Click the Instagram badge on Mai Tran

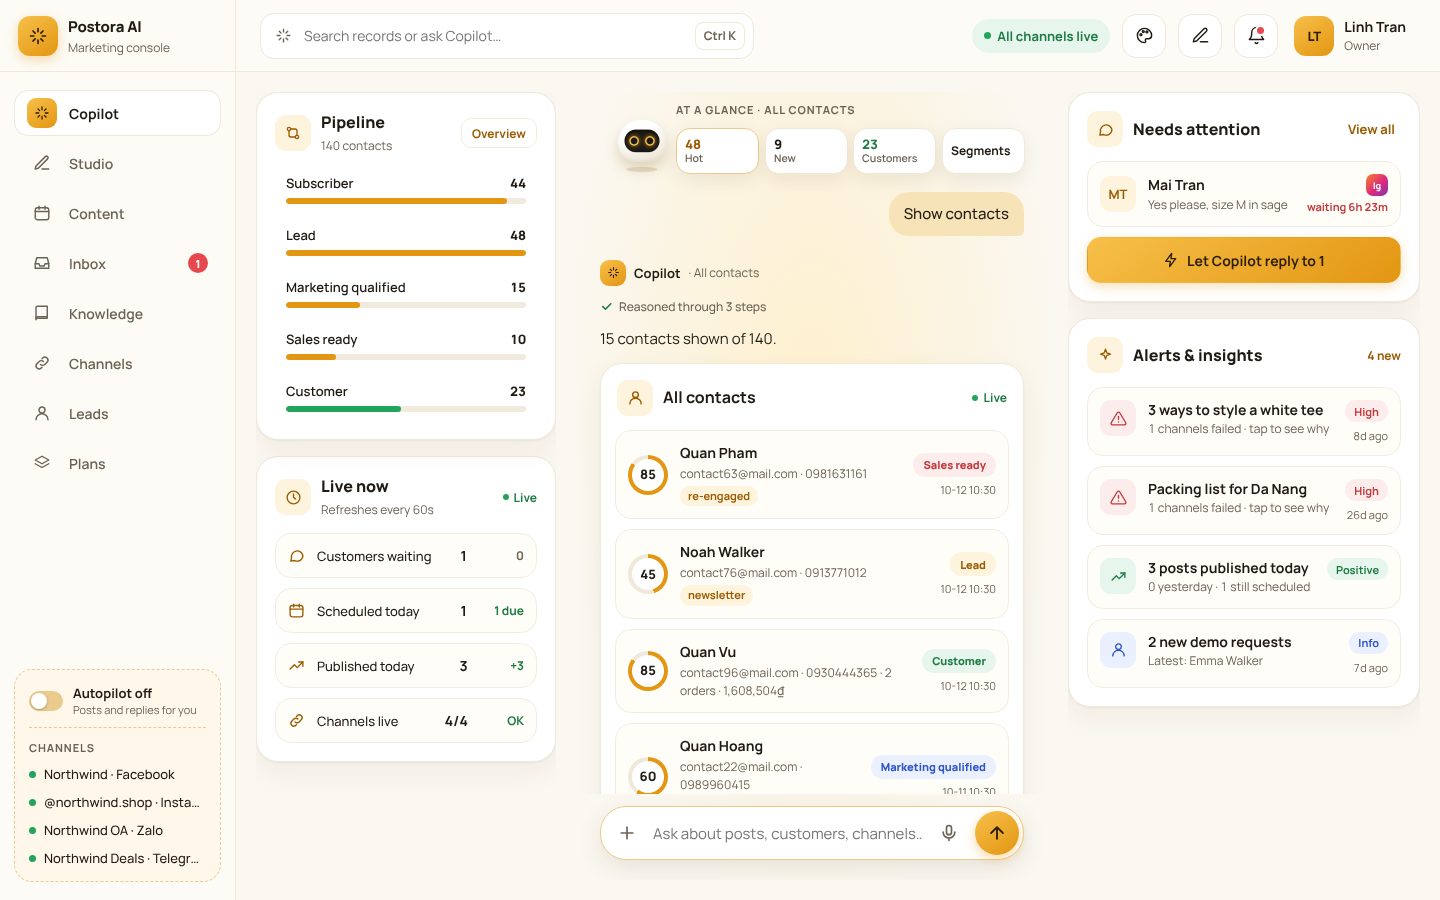[x=1377, y=185]
